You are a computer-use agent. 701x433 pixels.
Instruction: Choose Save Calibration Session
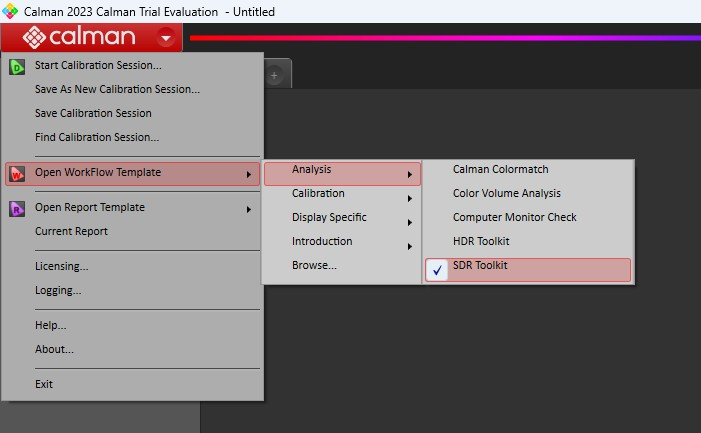(93, 114)
